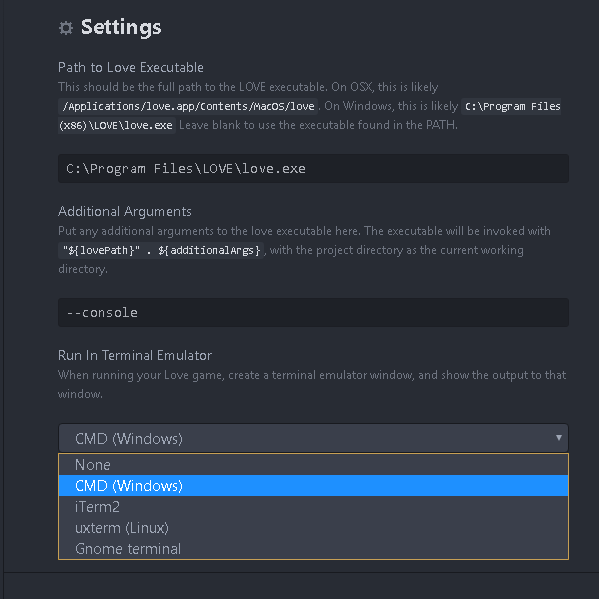Click the Run In Terminal Emulator label
Image resolution: width=599 pixels, height=599 pixels.
click(135, 356)
